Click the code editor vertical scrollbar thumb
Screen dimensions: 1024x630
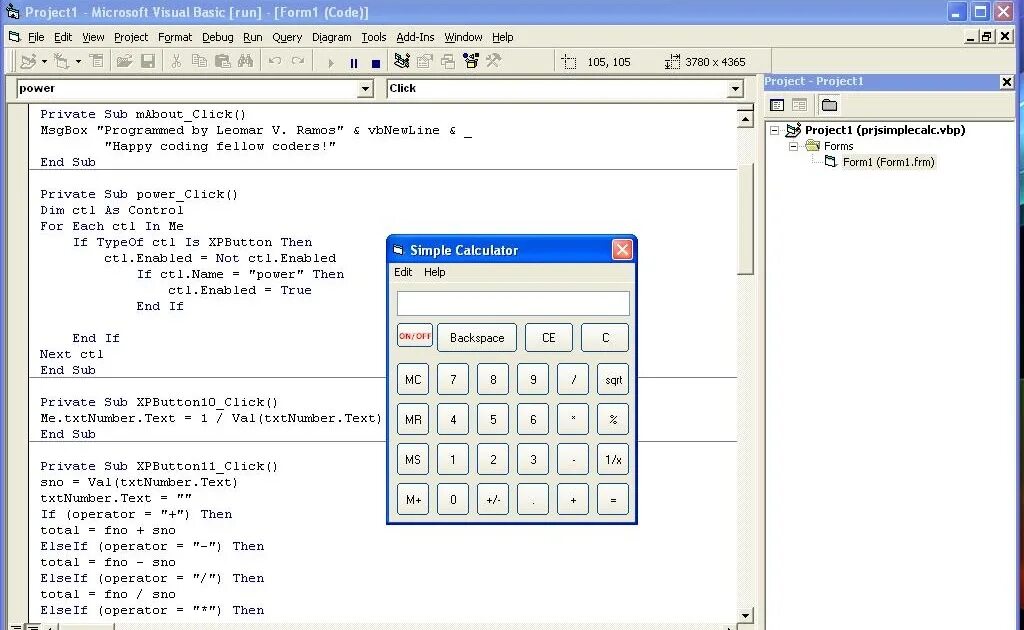pyautogui.click(x=746, y=218)
